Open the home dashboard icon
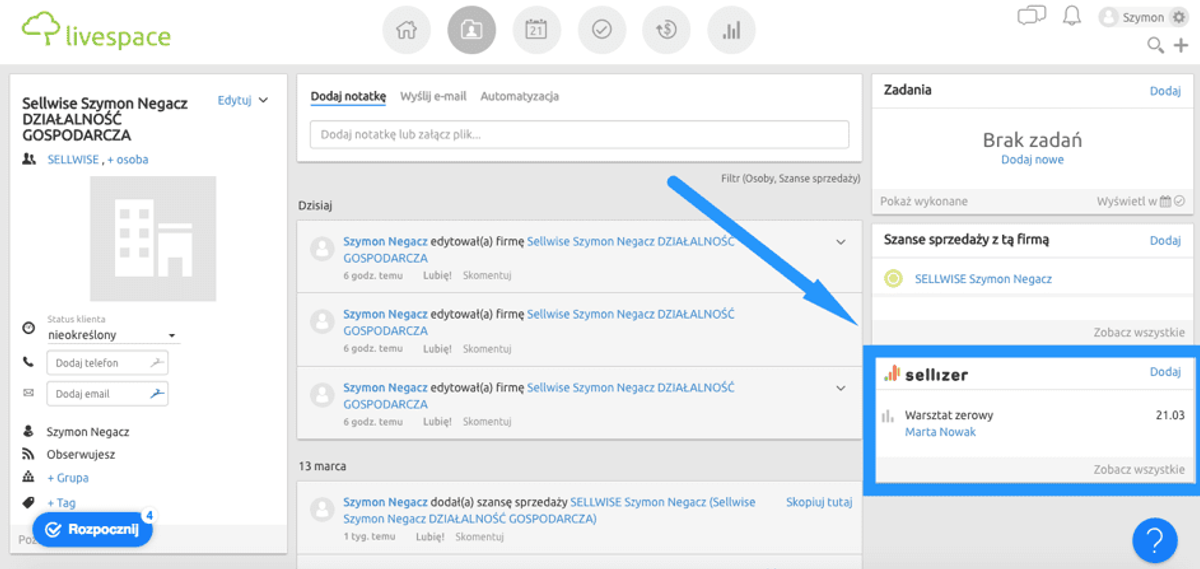The width and height of the screenshot is (1200, 569). pyautogui.click(x=406, y=30)
